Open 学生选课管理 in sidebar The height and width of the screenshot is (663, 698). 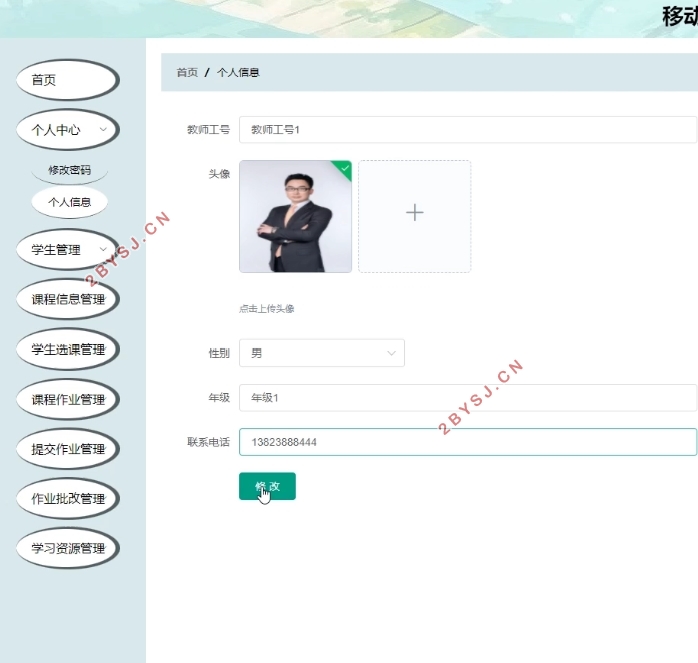pyautogui.click(x=67, y=349)
